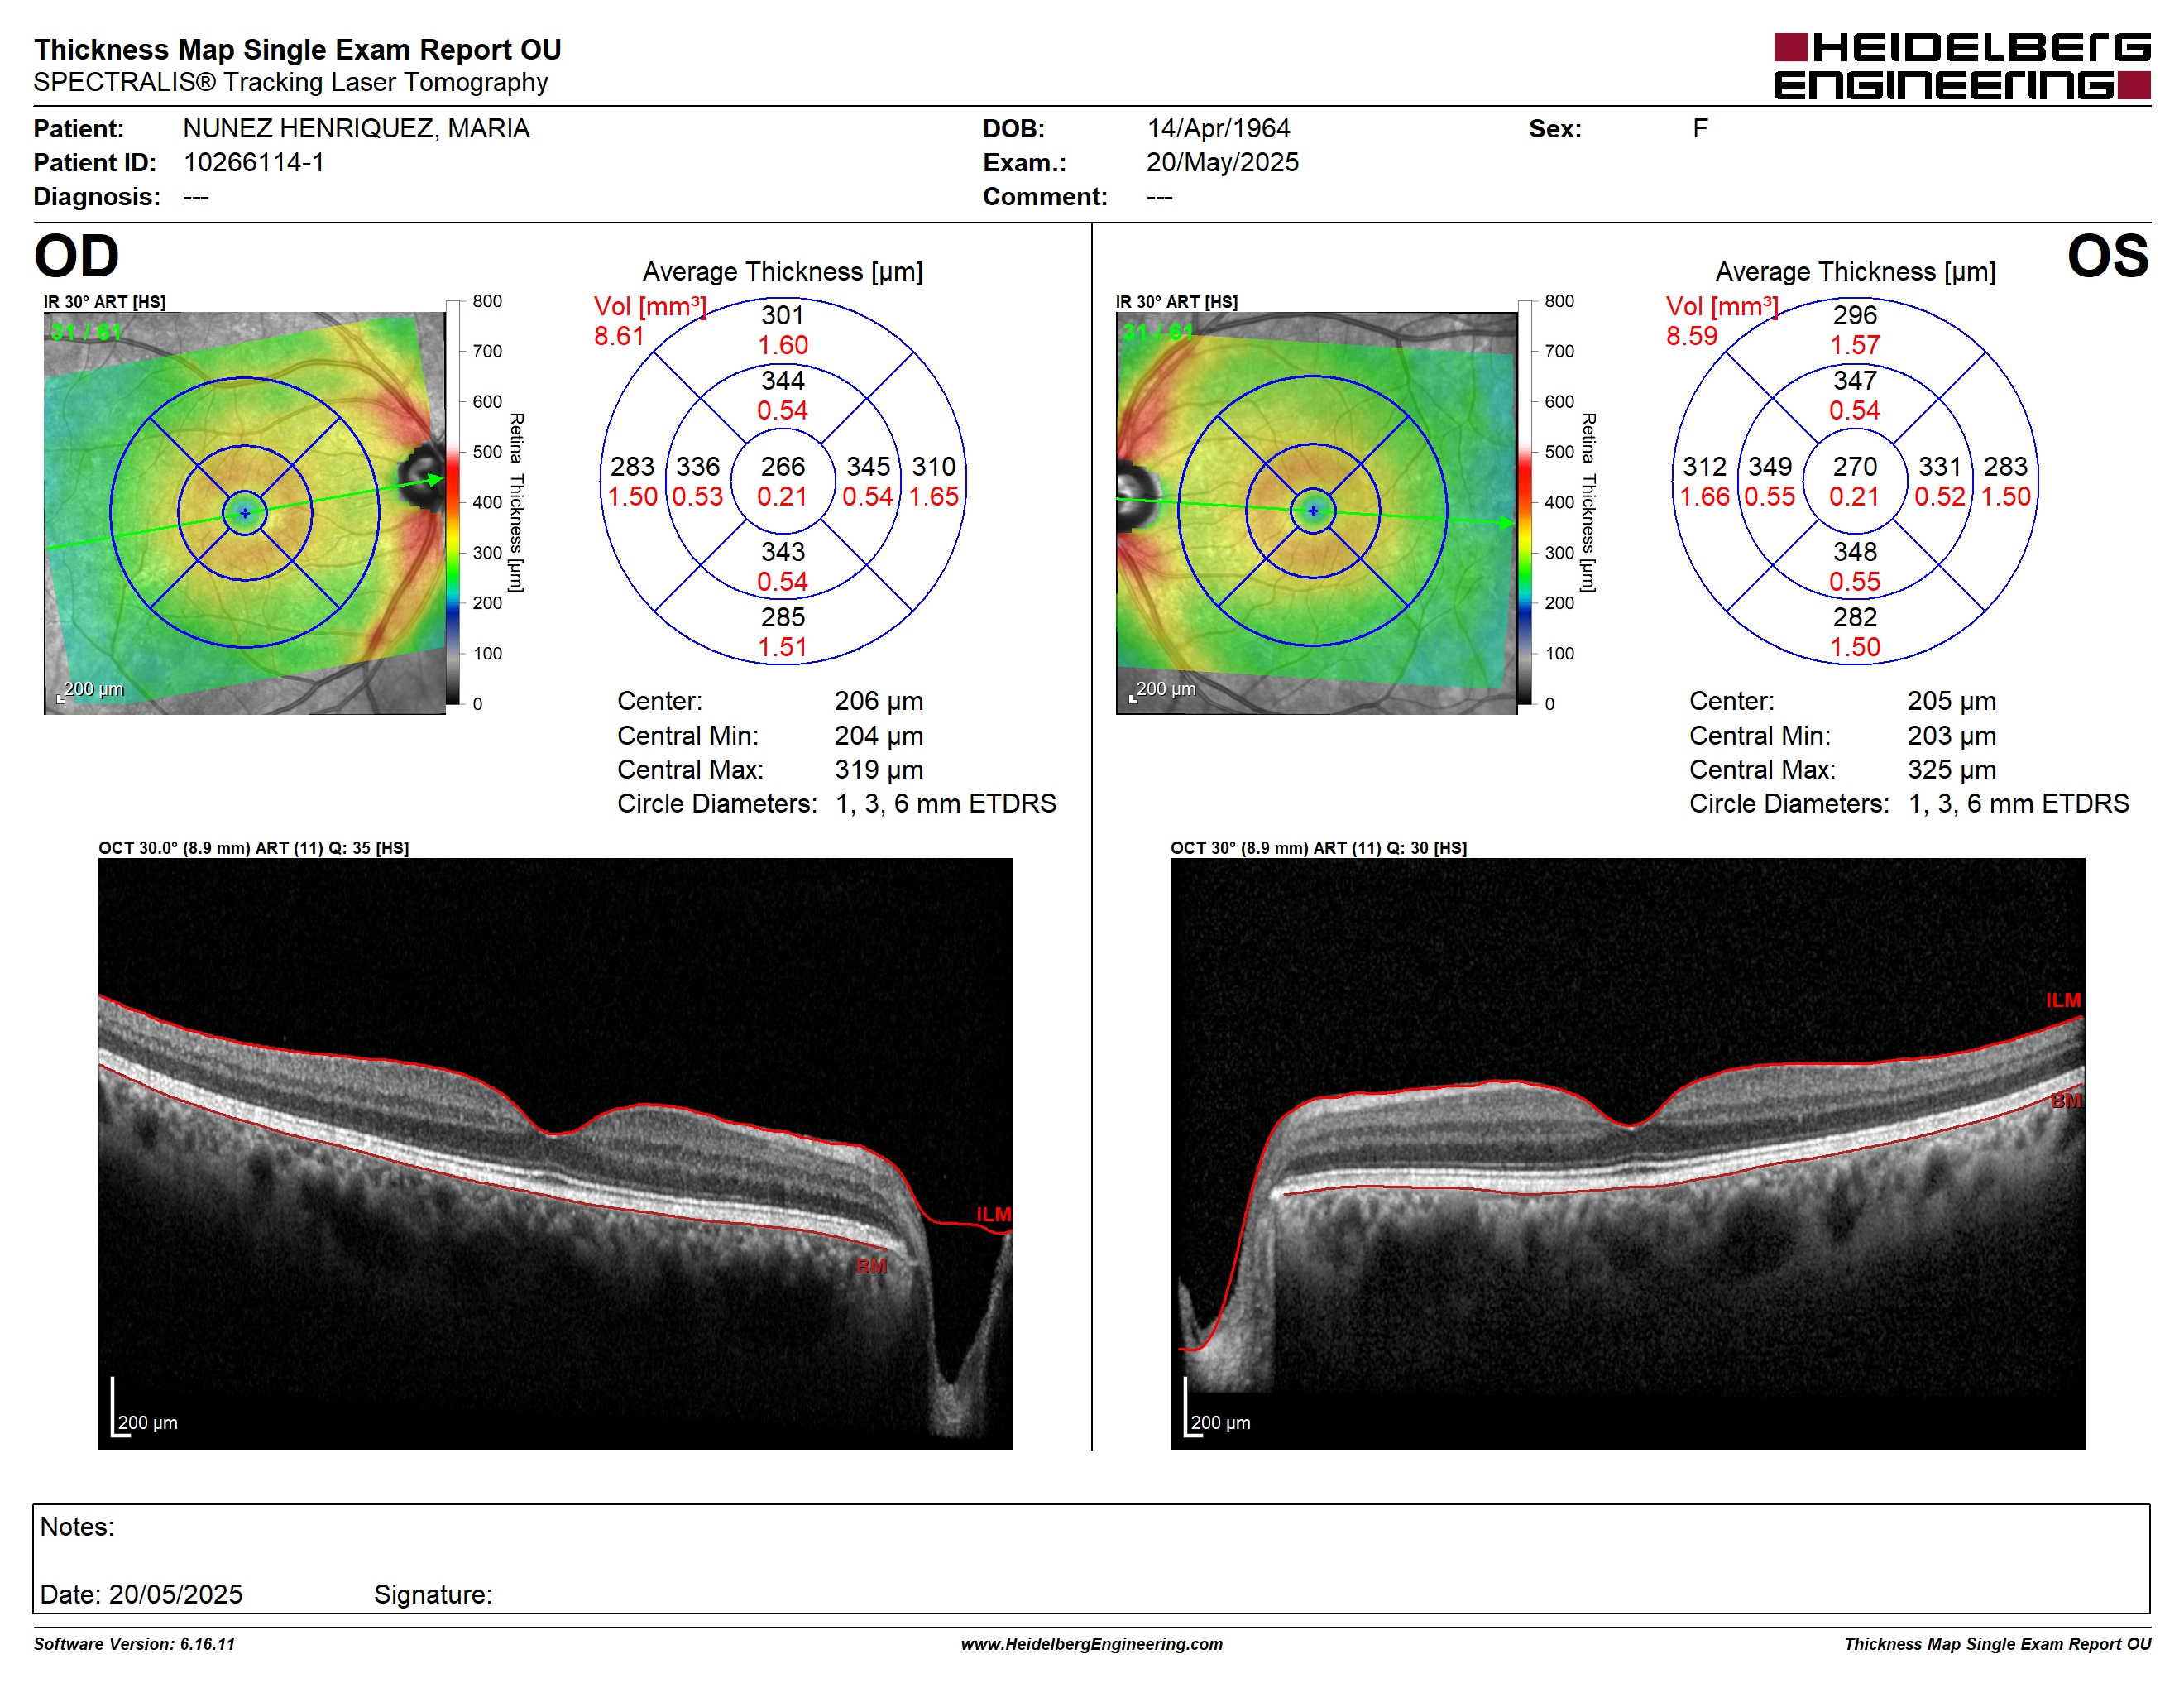2184x1688 pixels.
Task: Click OD inner sector thickness 336
Action: coord(697,467)
